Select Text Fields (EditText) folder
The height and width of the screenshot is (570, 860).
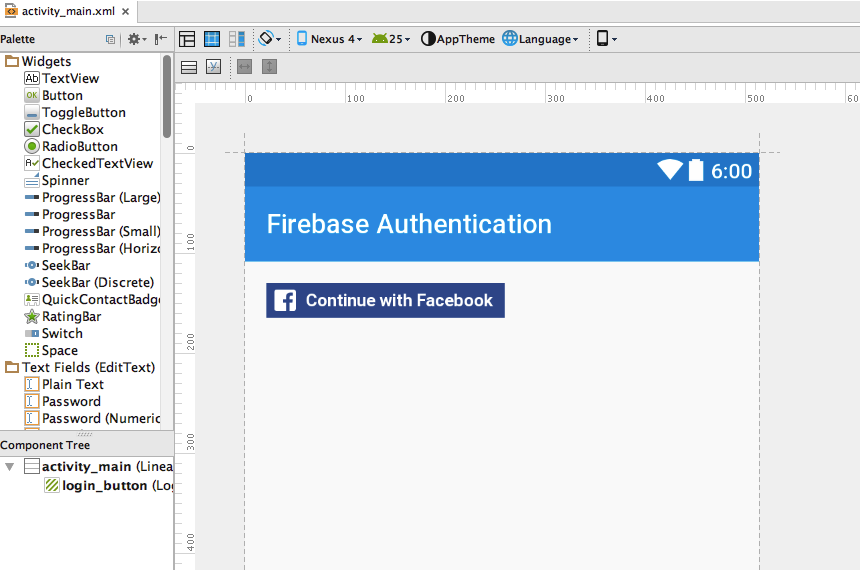coord(80,368)
